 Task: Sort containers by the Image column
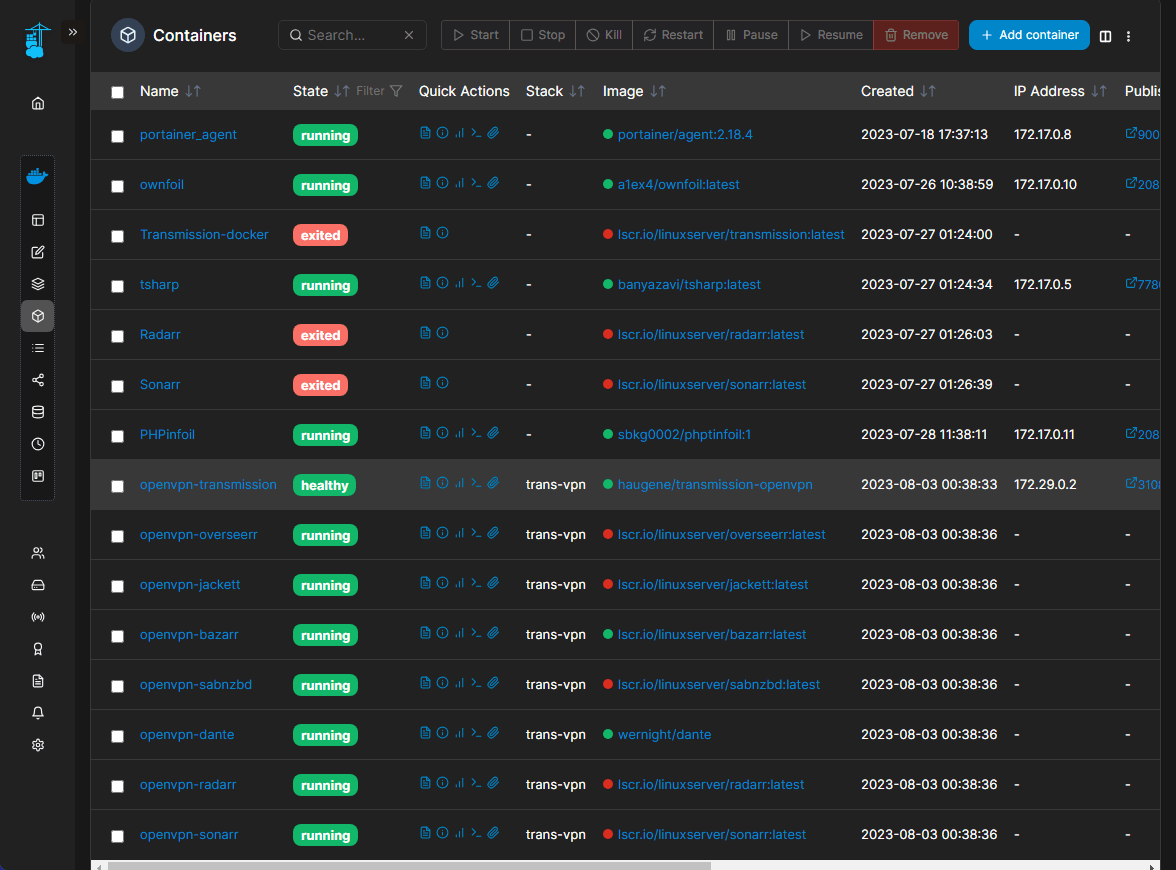click(634, 91)
